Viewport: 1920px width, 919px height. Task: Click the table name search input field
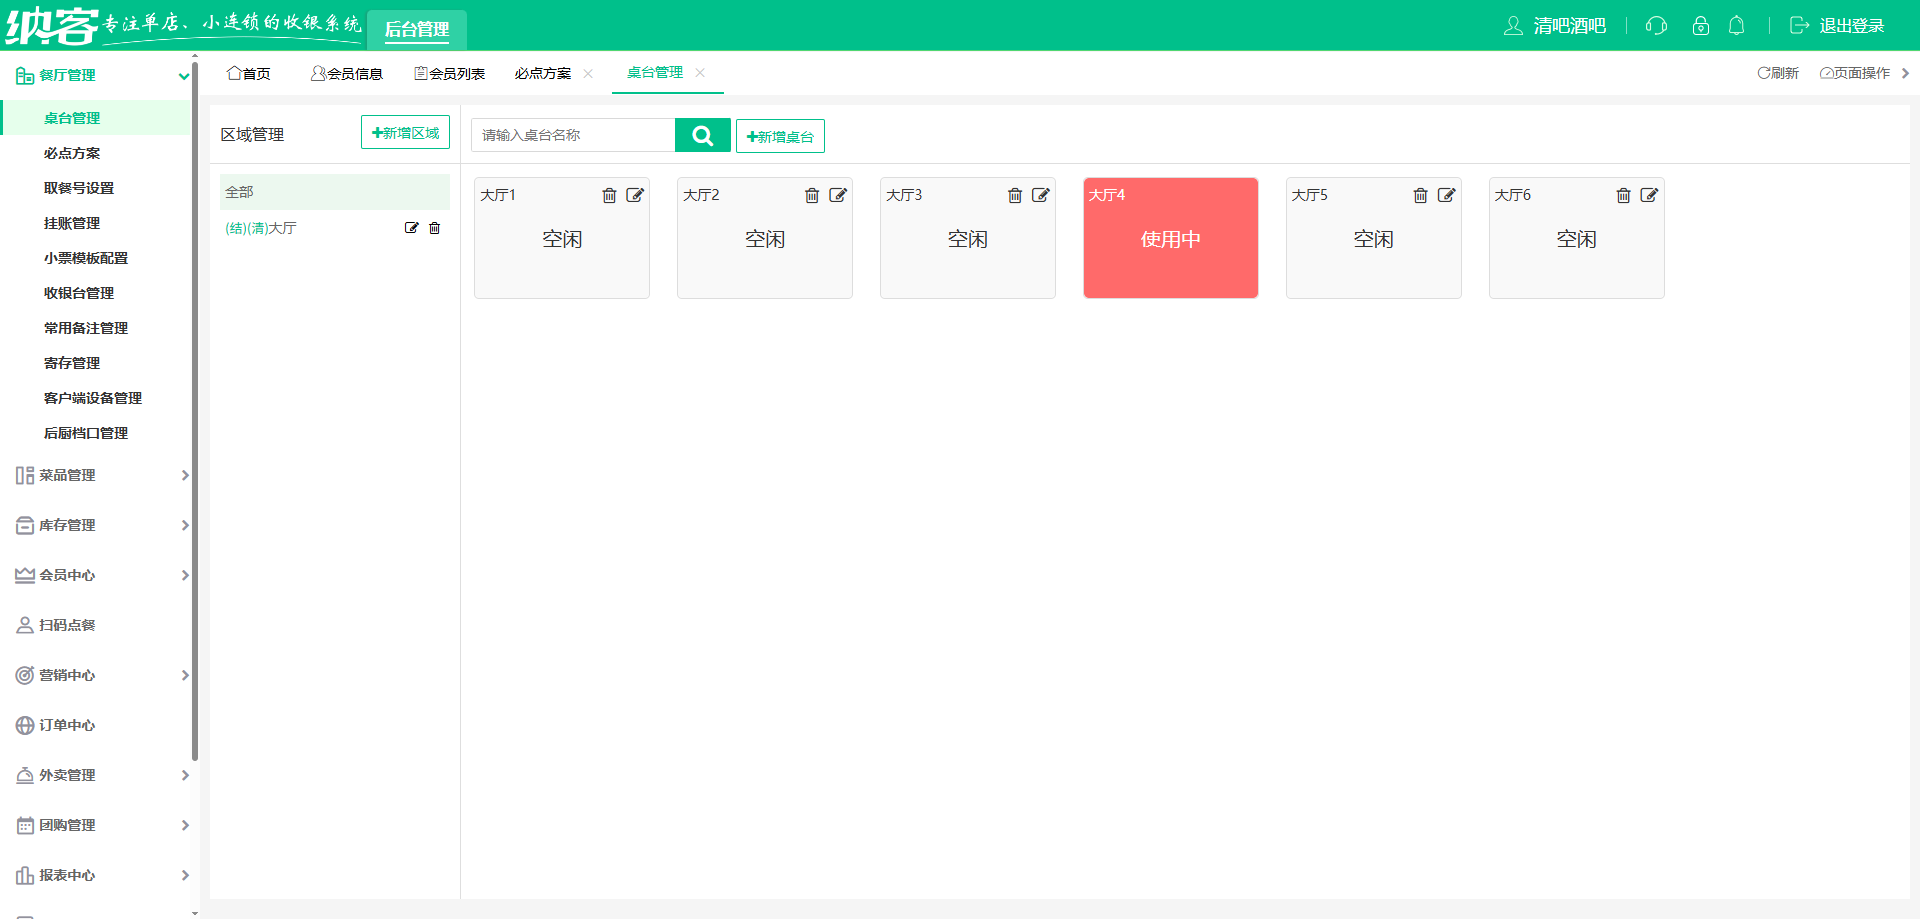point(573,134)
